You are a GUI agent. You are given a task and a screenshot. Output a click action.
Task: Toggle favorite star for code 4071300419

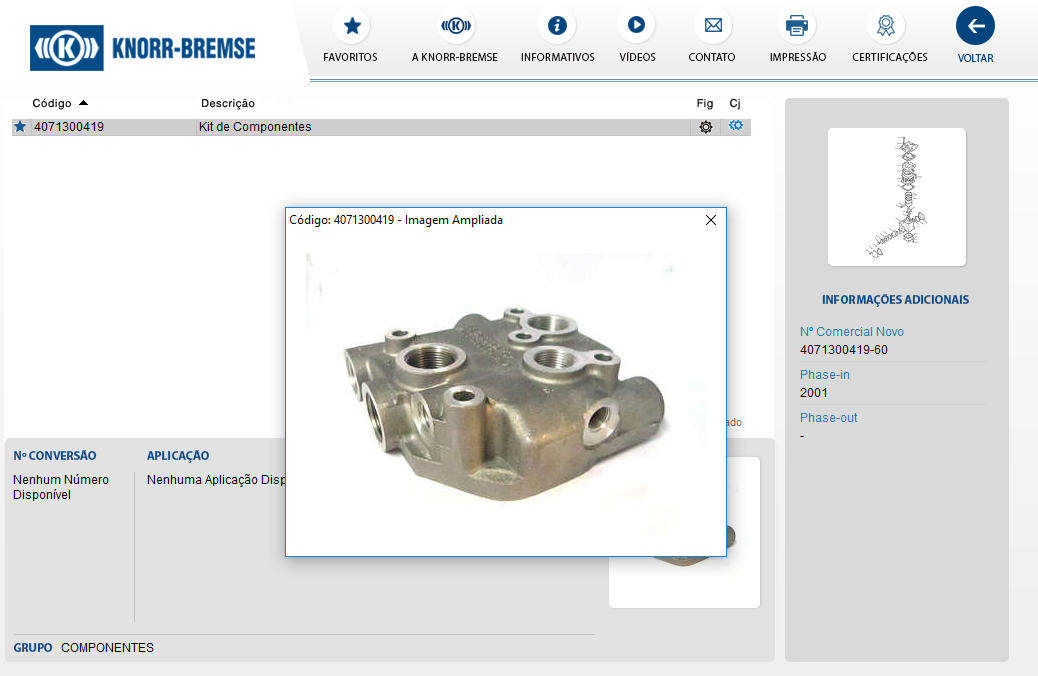point(20,127)
